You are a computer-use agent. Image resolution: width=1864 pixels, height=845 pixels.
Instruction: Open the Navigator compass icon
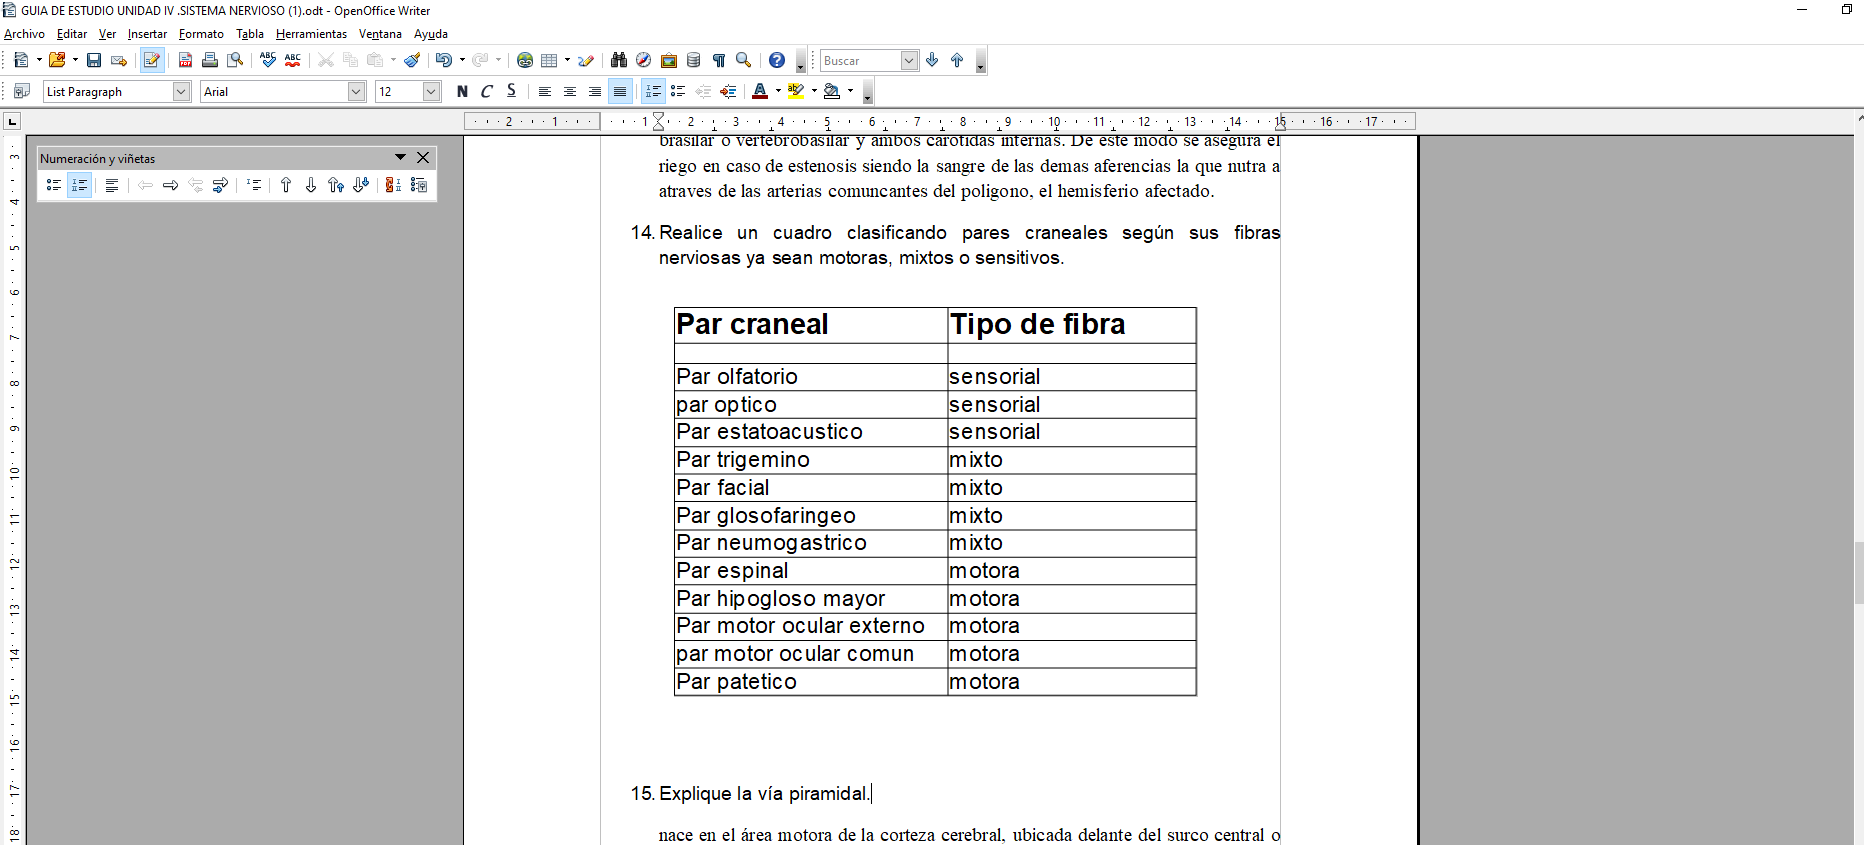click(644, 61)
